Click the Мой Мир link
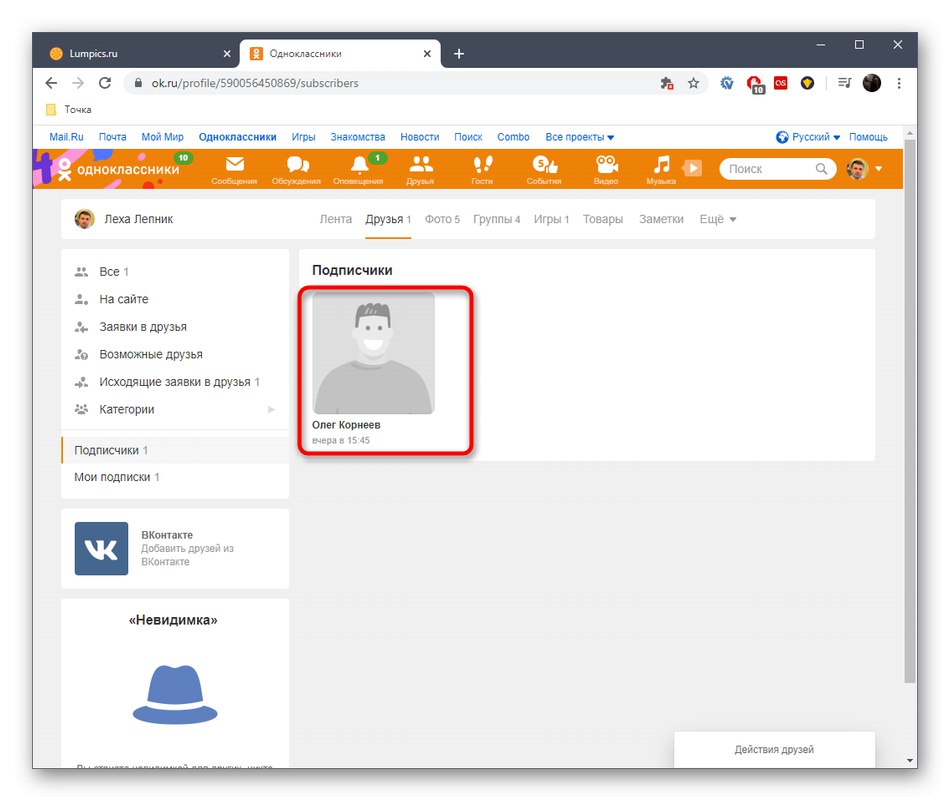This screenshot has width=950, height=801. [162, 137]
